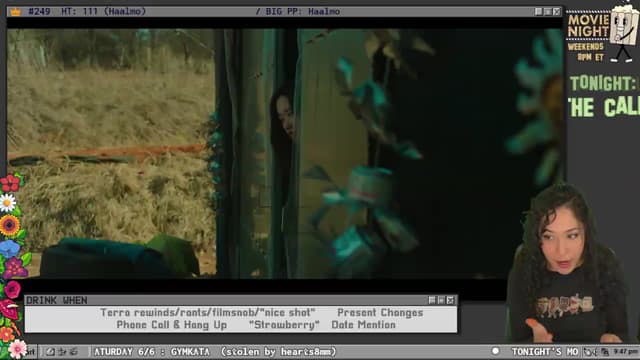Click the second quick-launch icon on the taskbar

tap(62, 351)
